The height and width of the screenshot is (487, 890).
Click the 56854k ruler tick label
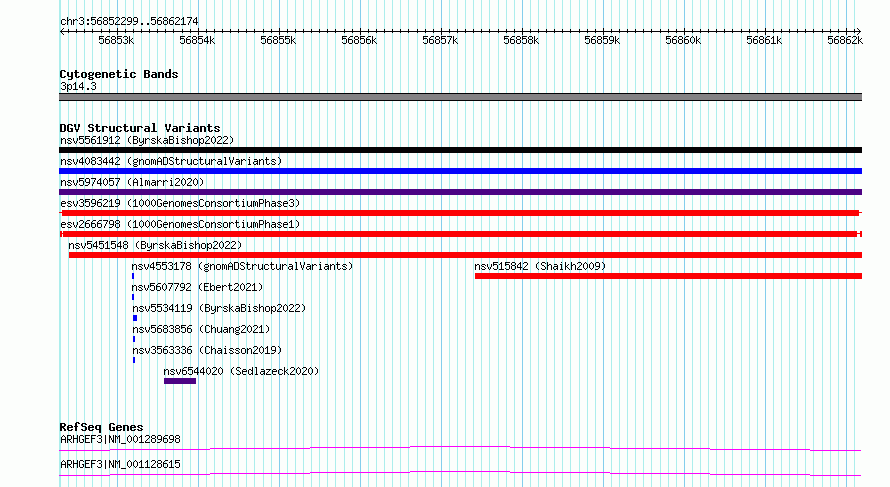click(197, 40)
